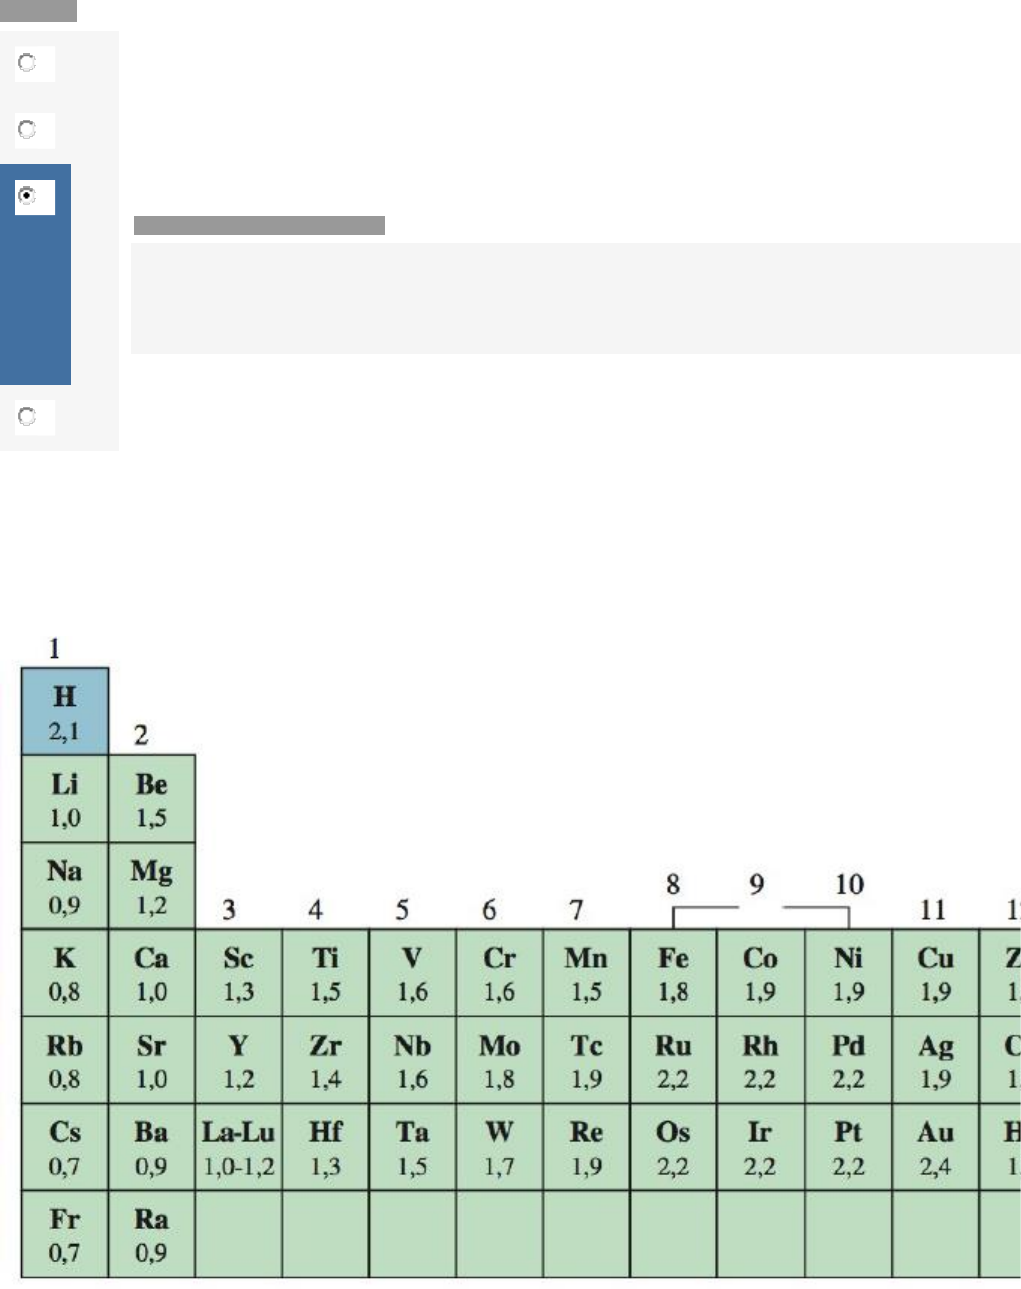Image resolution: width=1021 pixels, height=1289 pixels.
Task: Select the Magnesium (Mg) element cell
Action: 152,886
